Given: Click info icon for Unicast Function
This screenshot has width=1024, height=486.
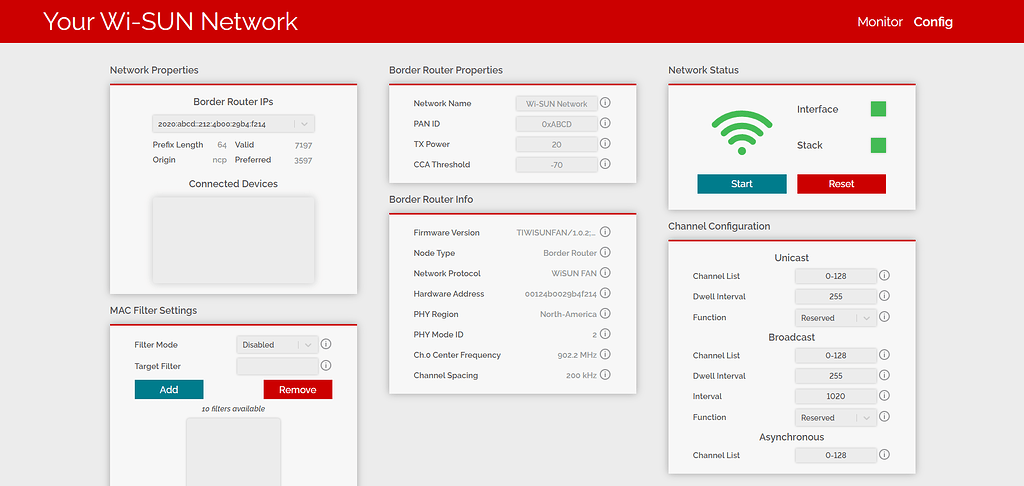Looking at the screenshot, I should click(x=884, y=317).
